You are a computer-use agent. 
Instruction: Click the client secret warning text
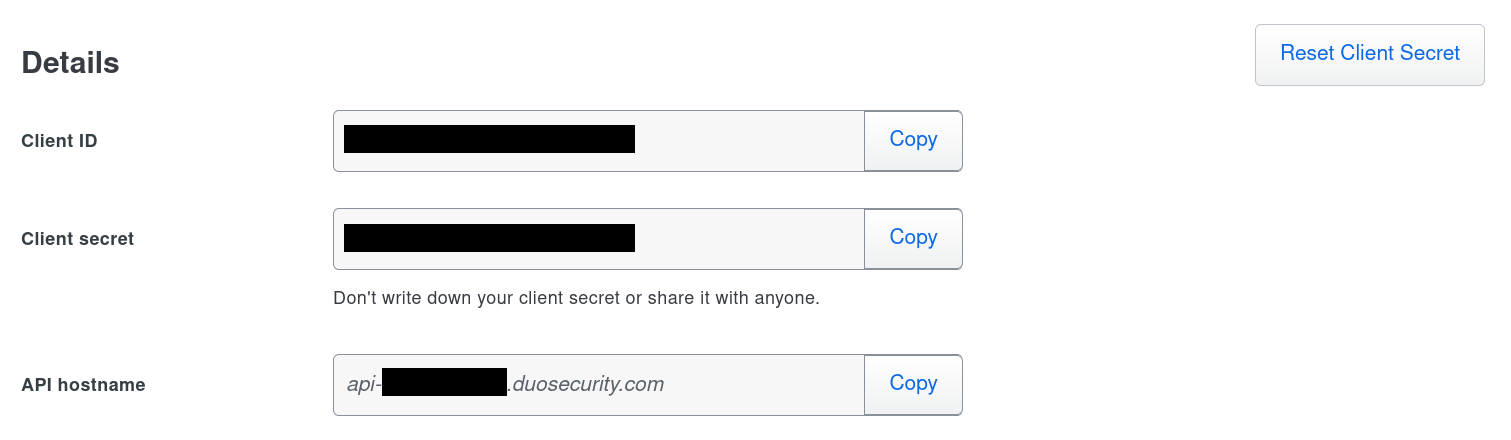click(x=576, y=298)
